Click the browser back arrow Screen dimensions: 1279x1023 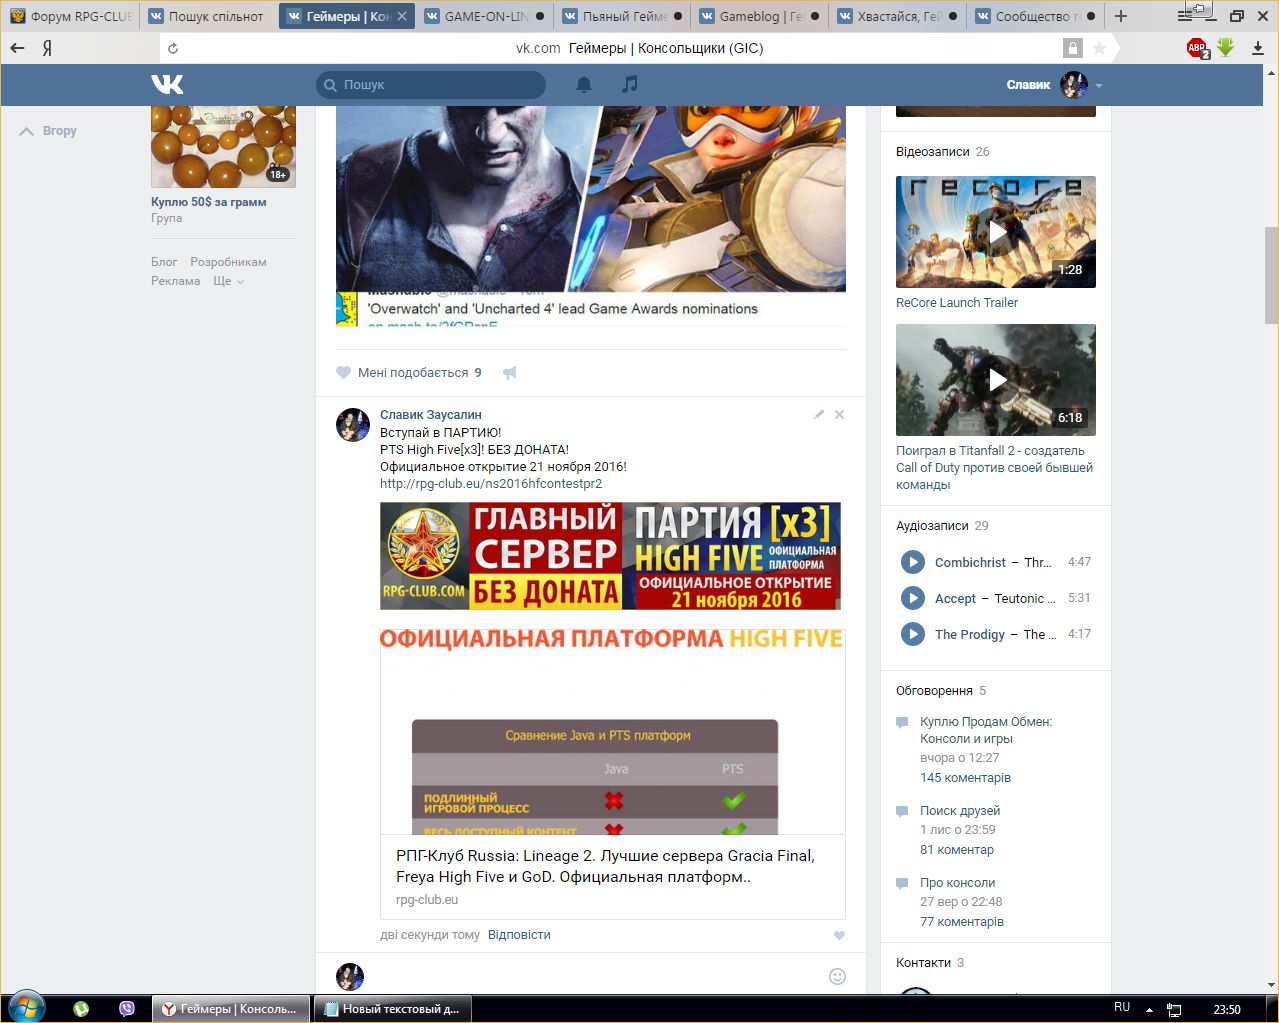click(x=17, y=48)
